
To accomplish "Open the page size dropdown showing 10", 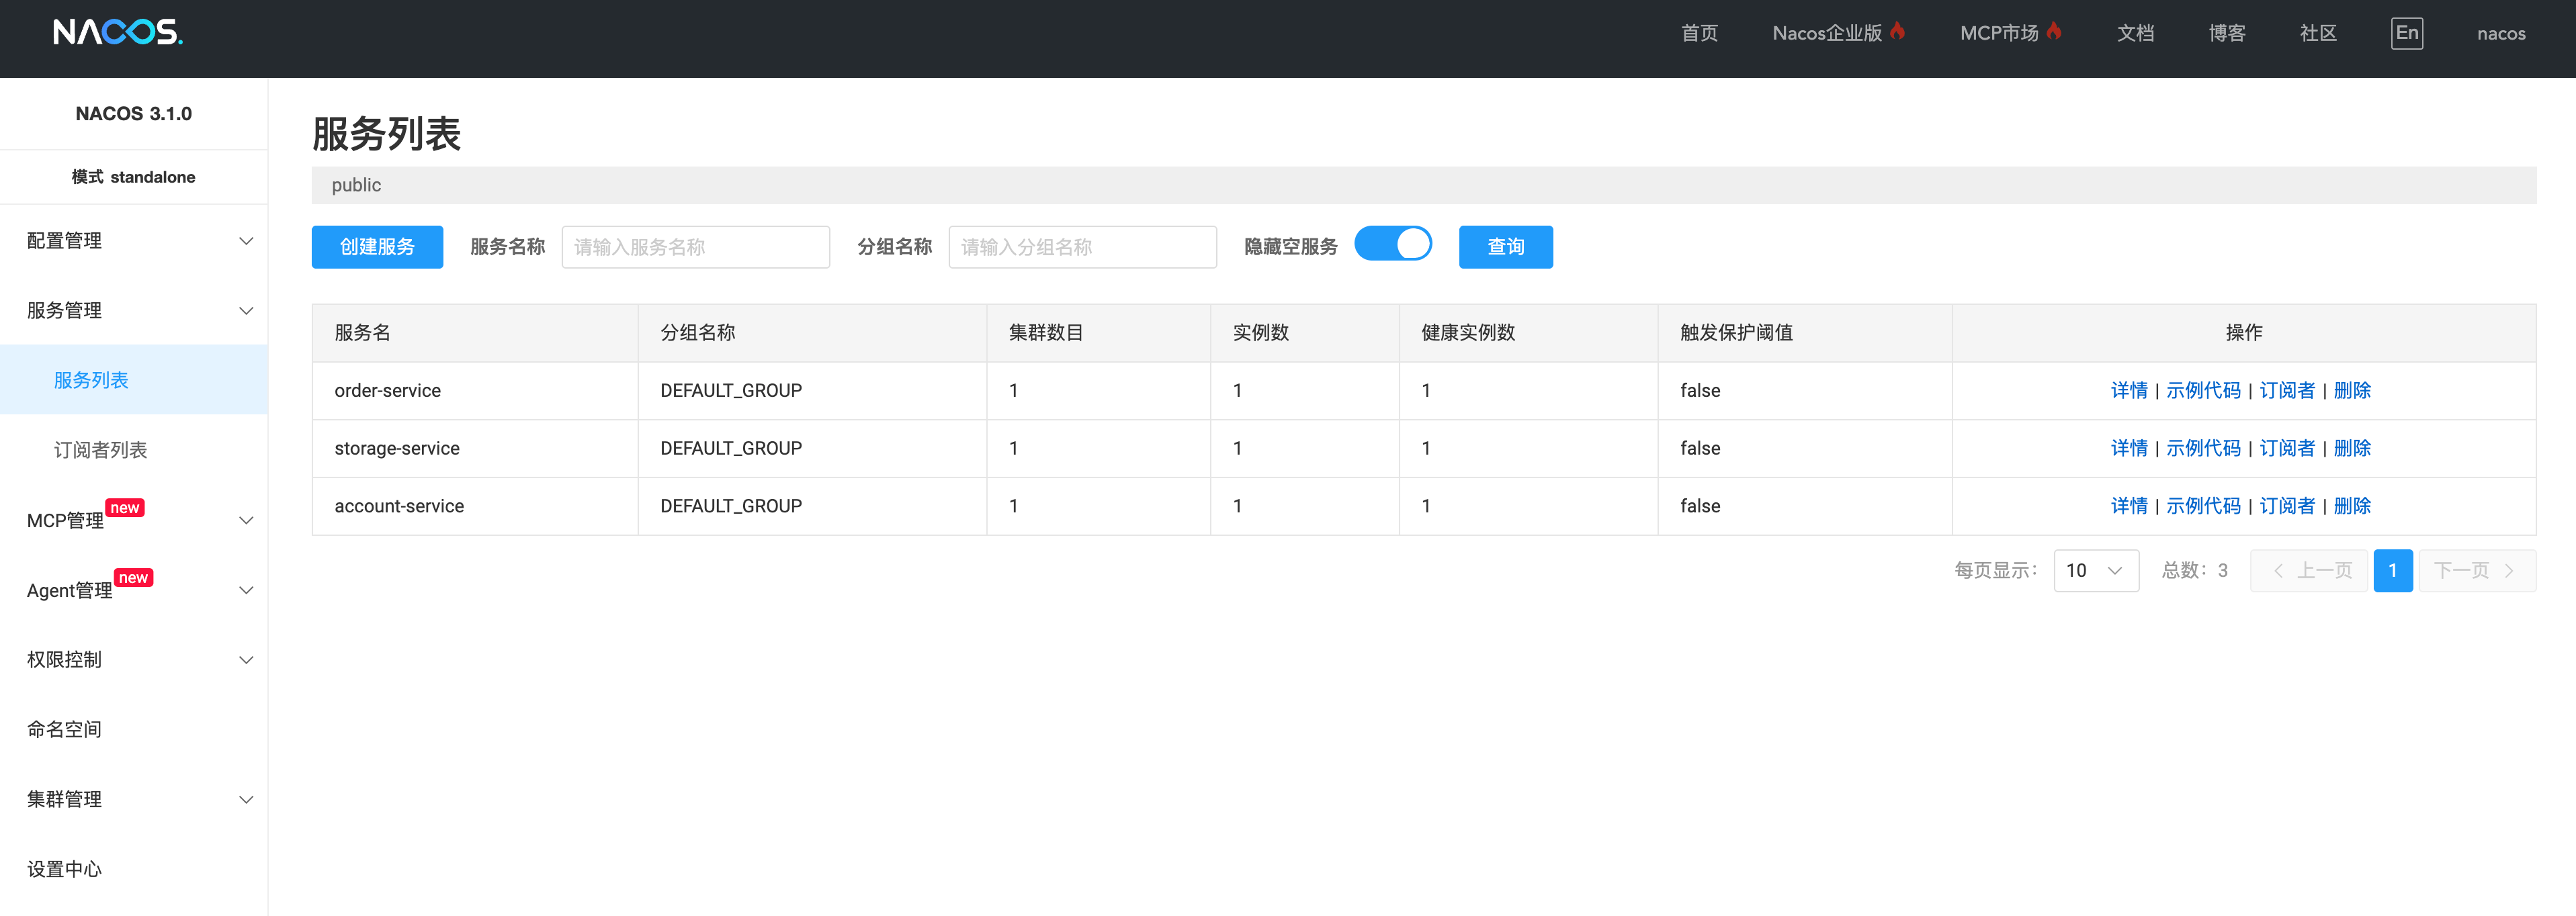I will pos(2095,571).
